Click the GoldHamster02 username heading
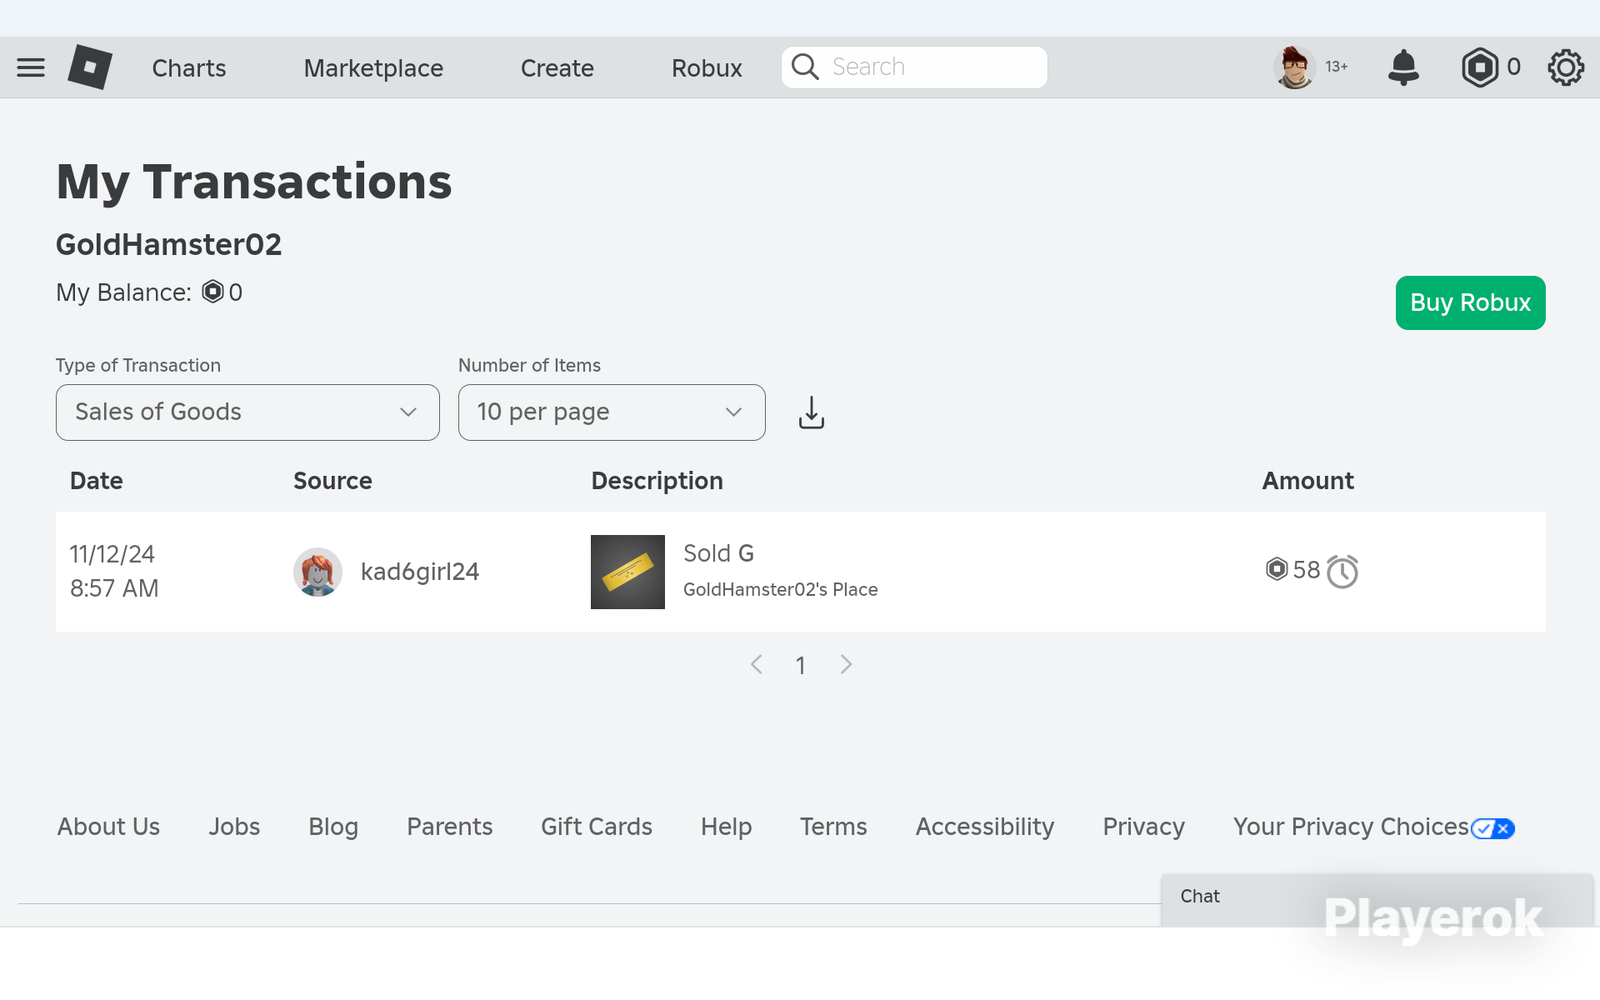Screen dimensions: 1600x1000 pyautogui.click(x=169, y=245)
